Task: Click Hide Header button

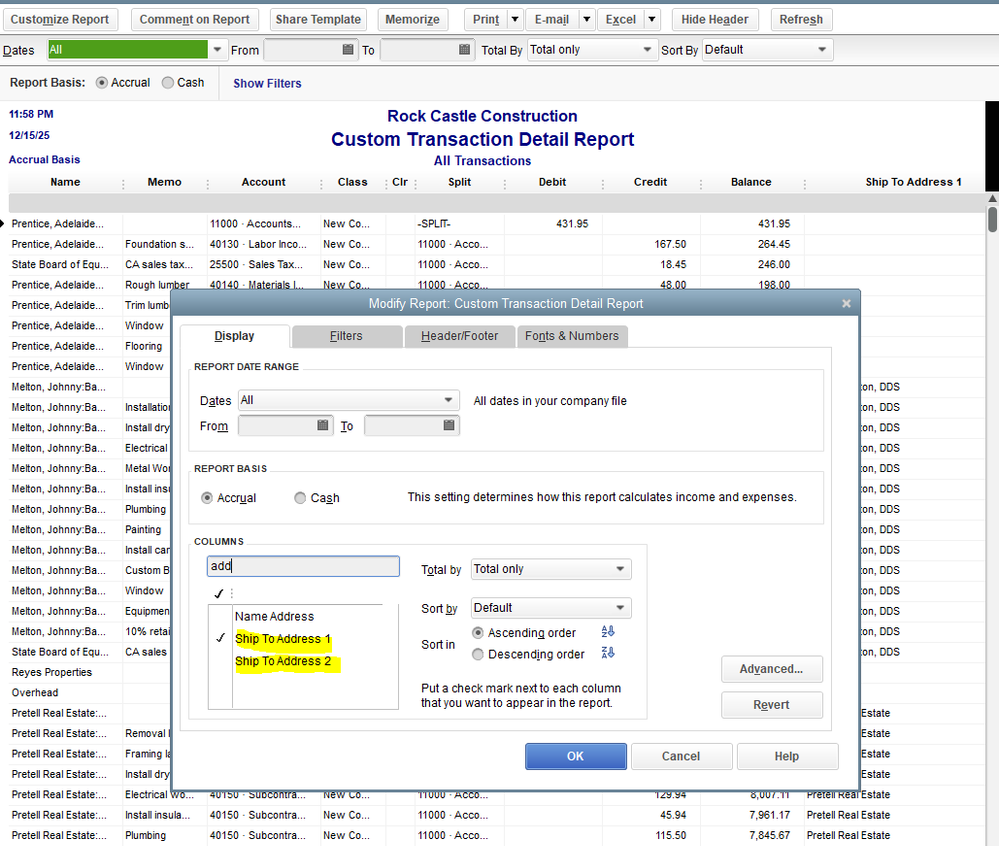Action: tap(715, 20)
